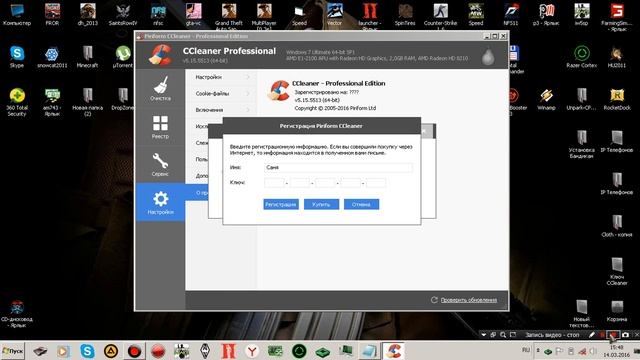The height and width of the screenshot is (360, 640).
Task: Select the Minecraft desktop icon
Action: 87,56
